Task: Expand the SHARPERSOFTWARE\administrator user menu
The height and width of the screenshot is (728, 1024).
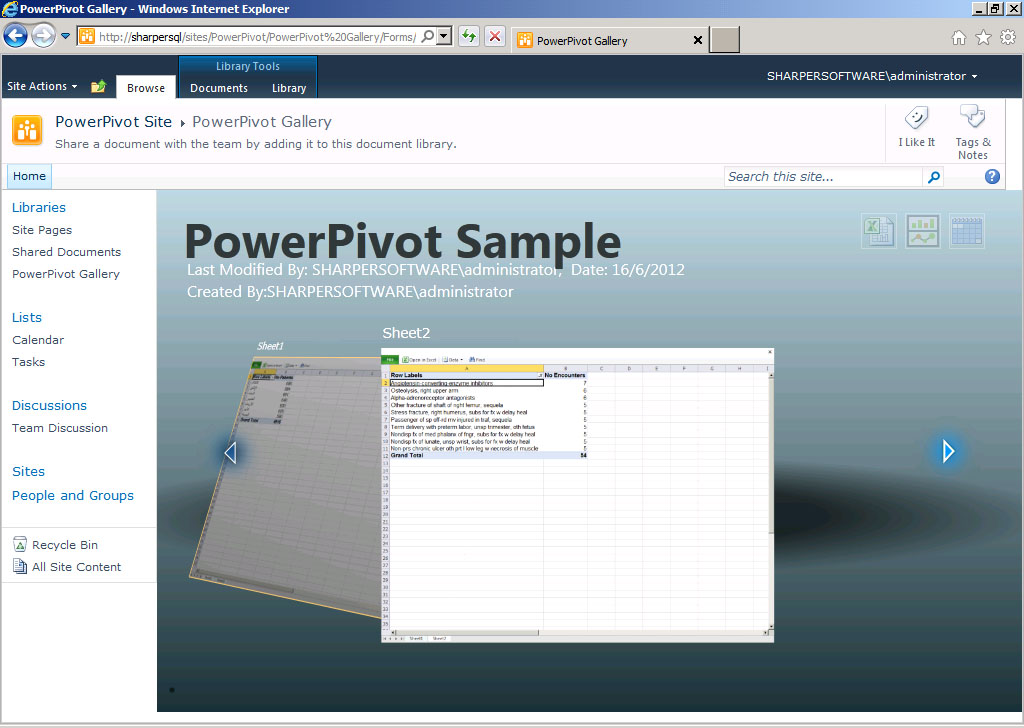Action: pos(872,76)
